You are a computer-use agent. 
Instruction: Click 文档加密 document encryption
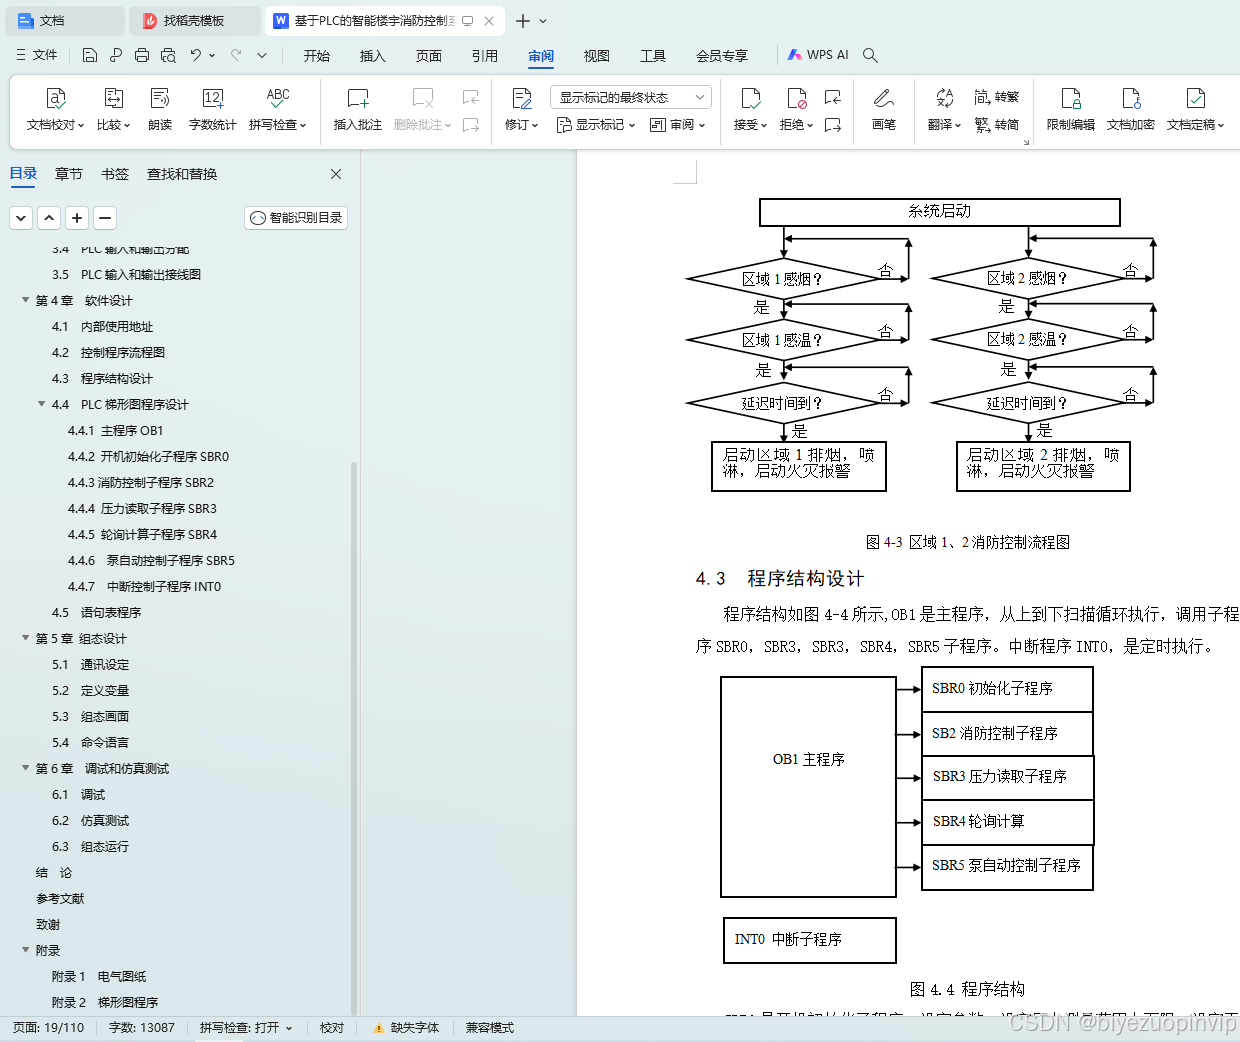1130,110
